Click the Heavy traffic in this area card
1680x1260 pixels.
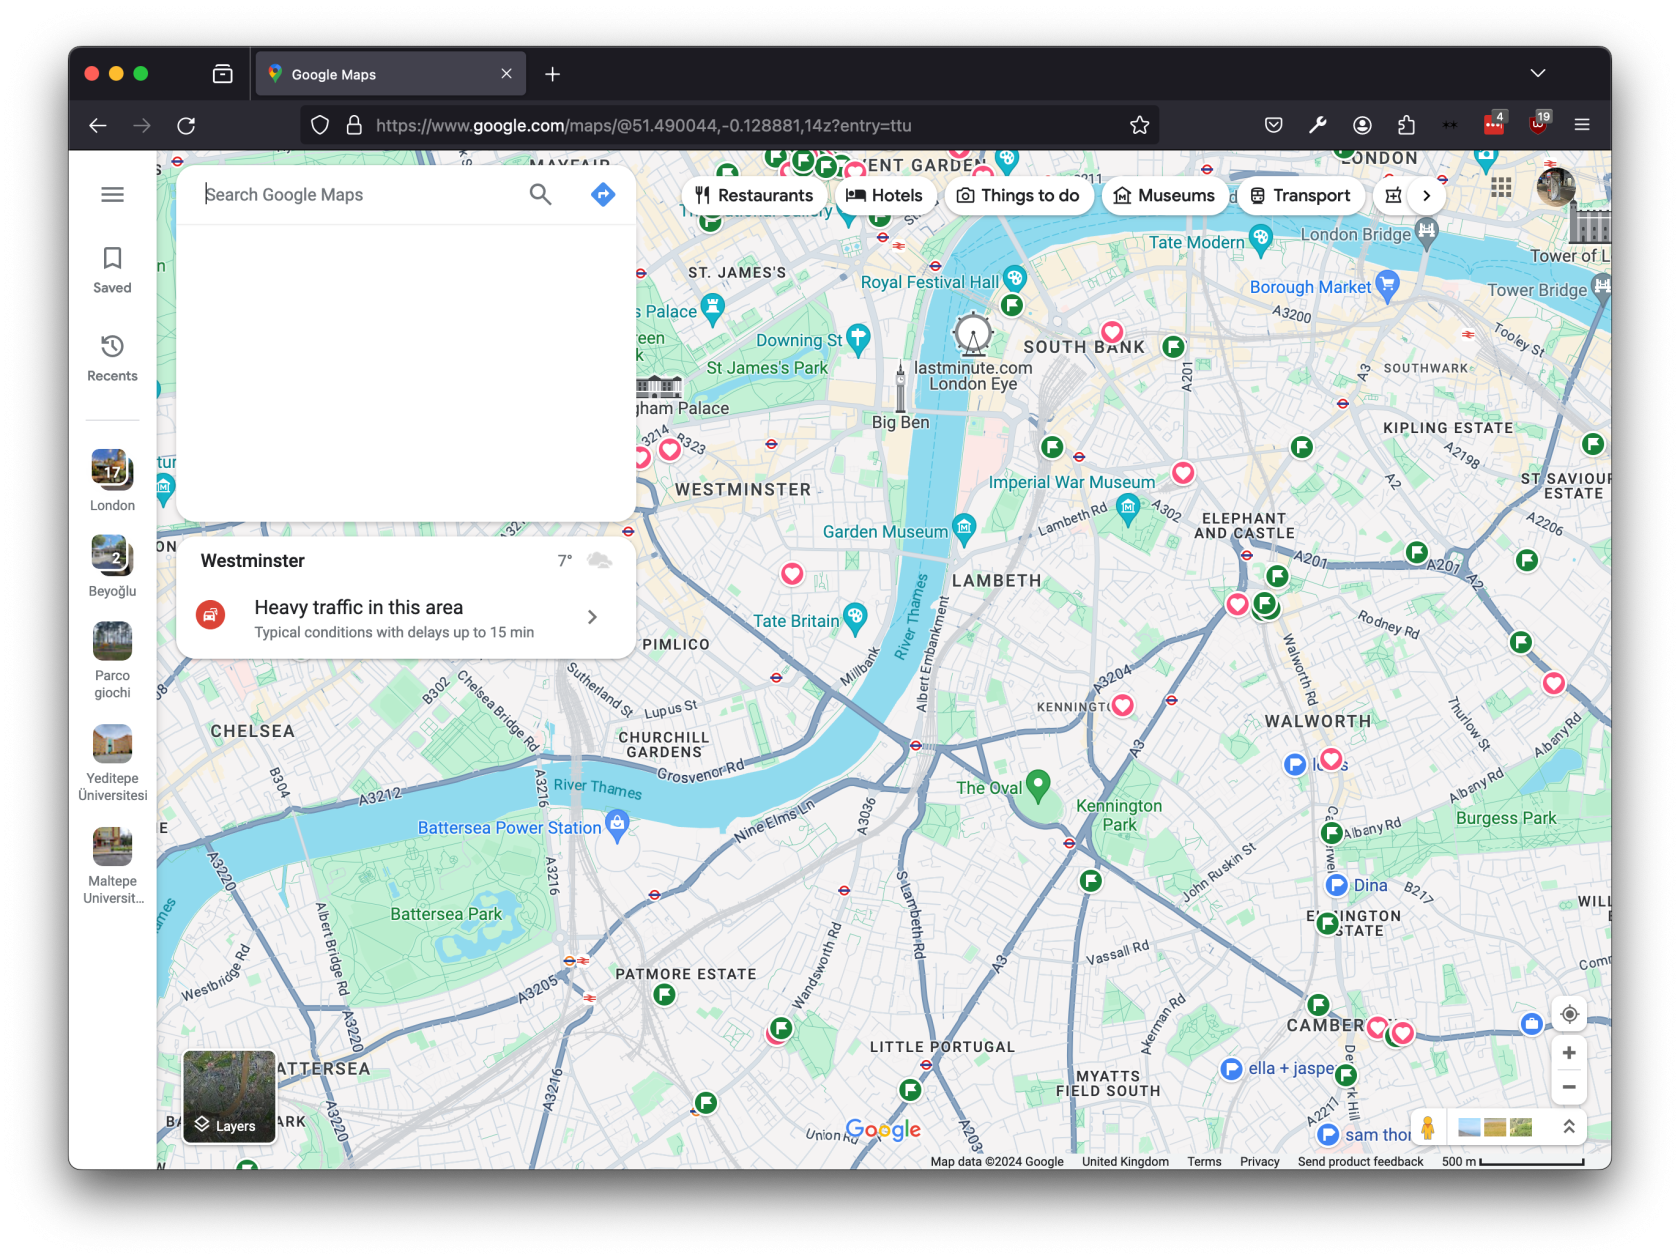pos(406,618)
